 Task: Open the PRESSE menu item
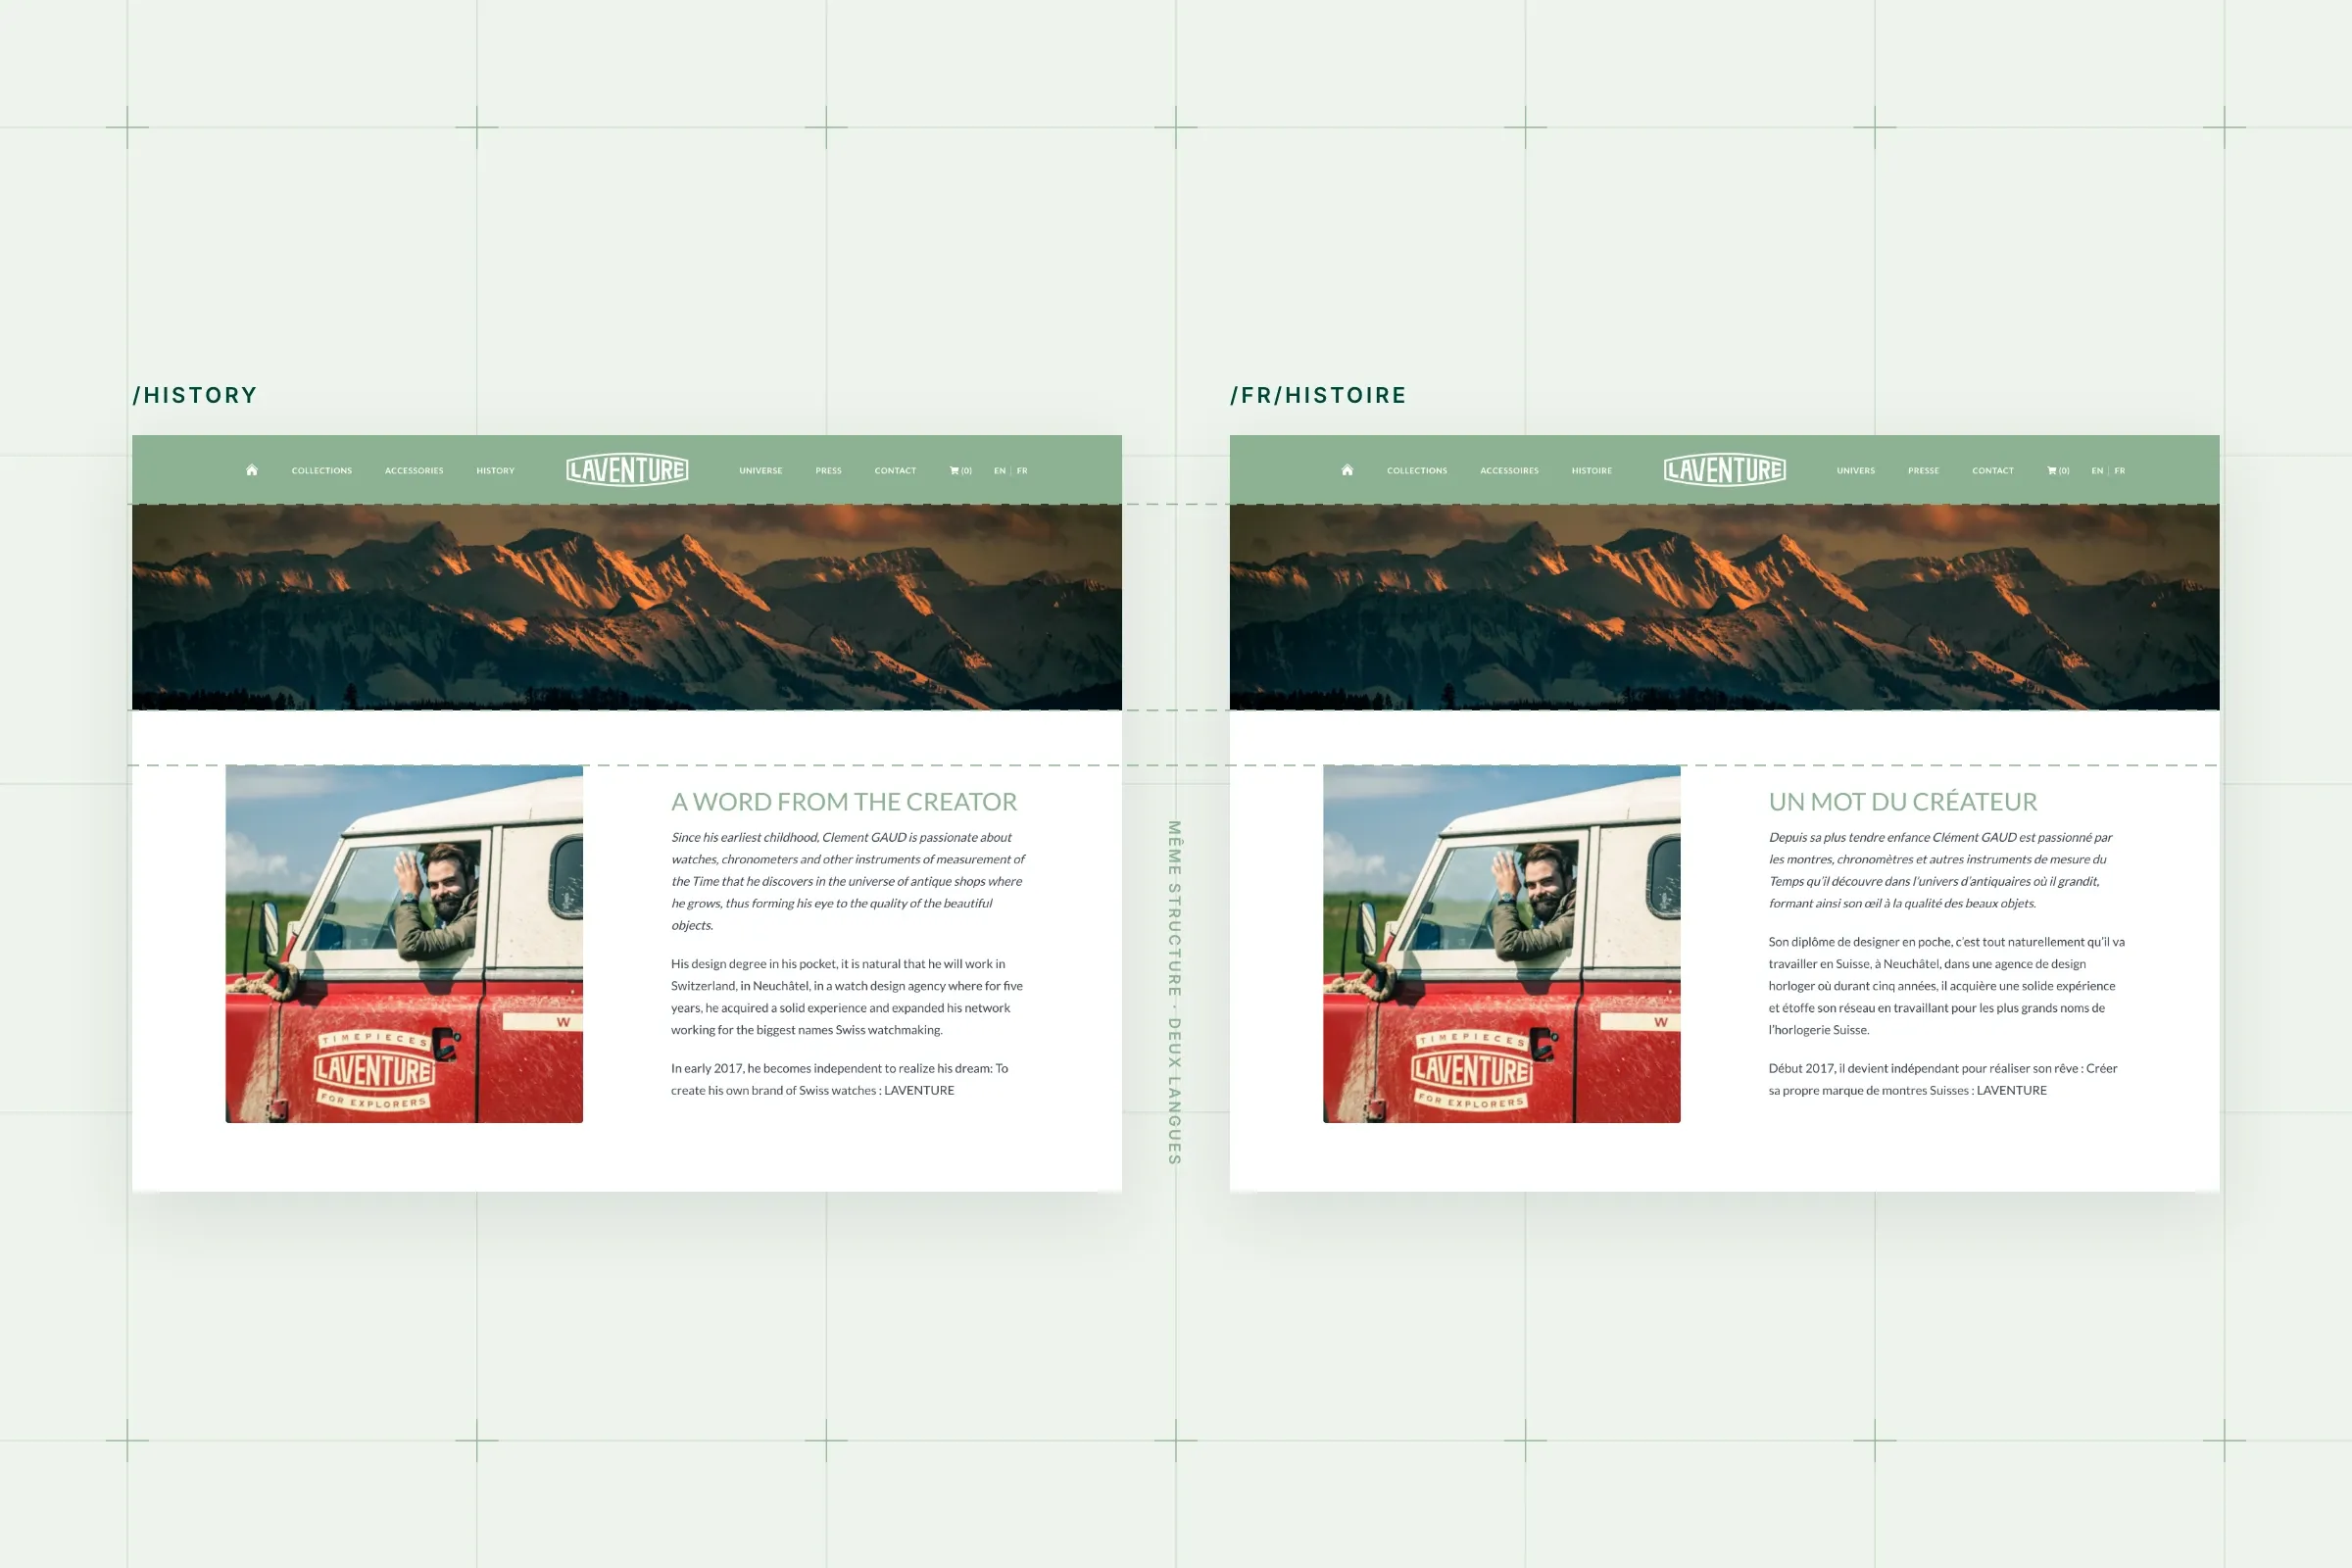tap(1923, 471)
